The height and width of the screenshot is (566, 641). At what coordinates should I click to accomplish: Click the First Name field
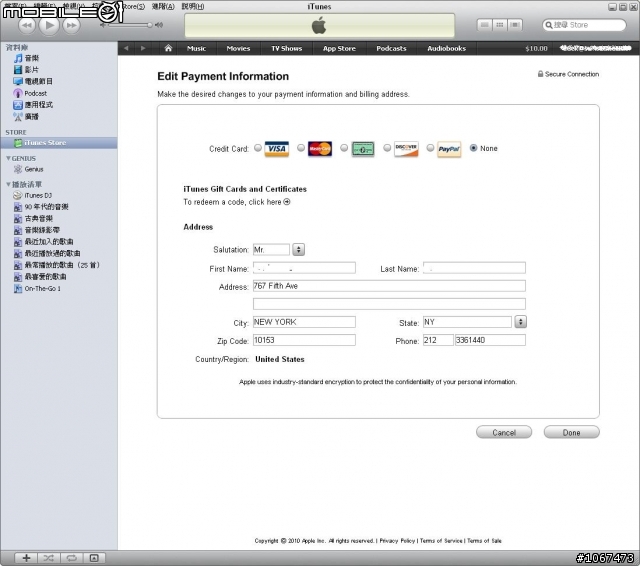(x=304, y=268)
